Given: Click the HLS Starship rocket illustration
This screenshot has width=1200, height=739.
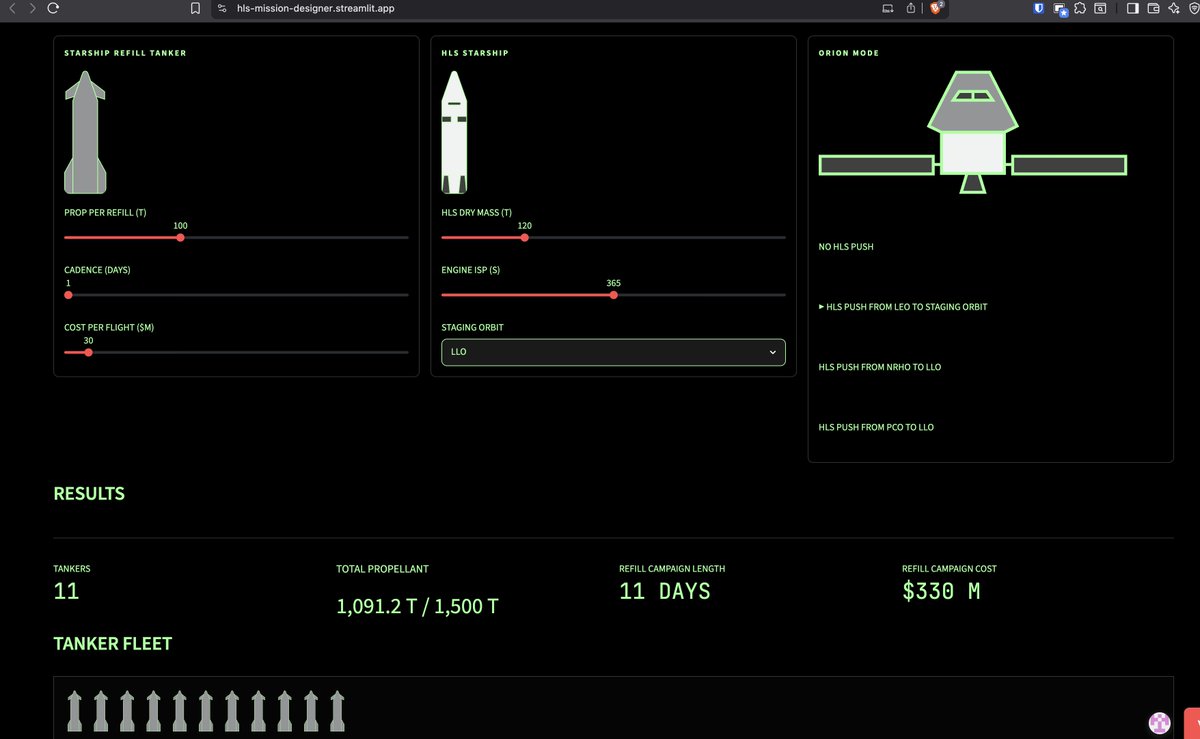Looking at the screenshot, I should coord(454,134).
